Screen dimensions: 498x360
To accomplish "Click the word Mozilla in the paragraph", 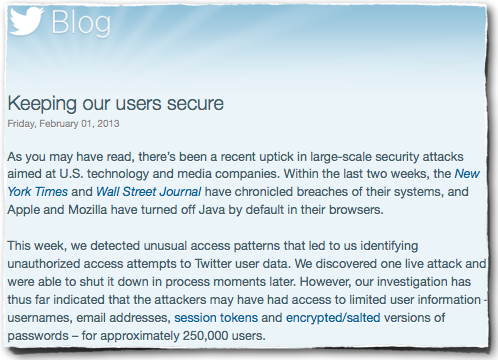I will coord(88,210).
